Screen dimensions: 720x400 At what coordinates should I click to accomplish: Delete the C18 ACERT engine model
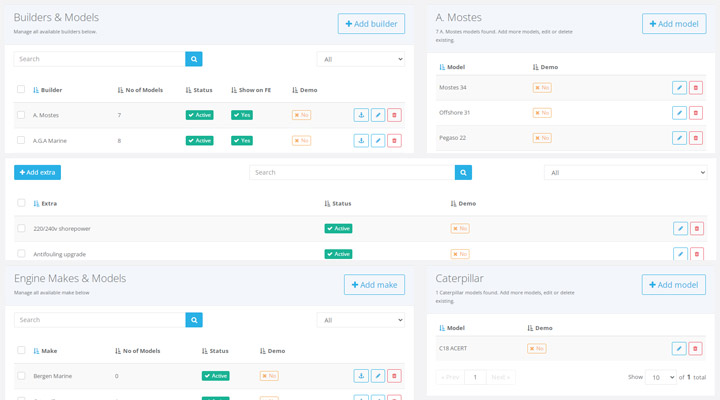[x=696, y=349]
